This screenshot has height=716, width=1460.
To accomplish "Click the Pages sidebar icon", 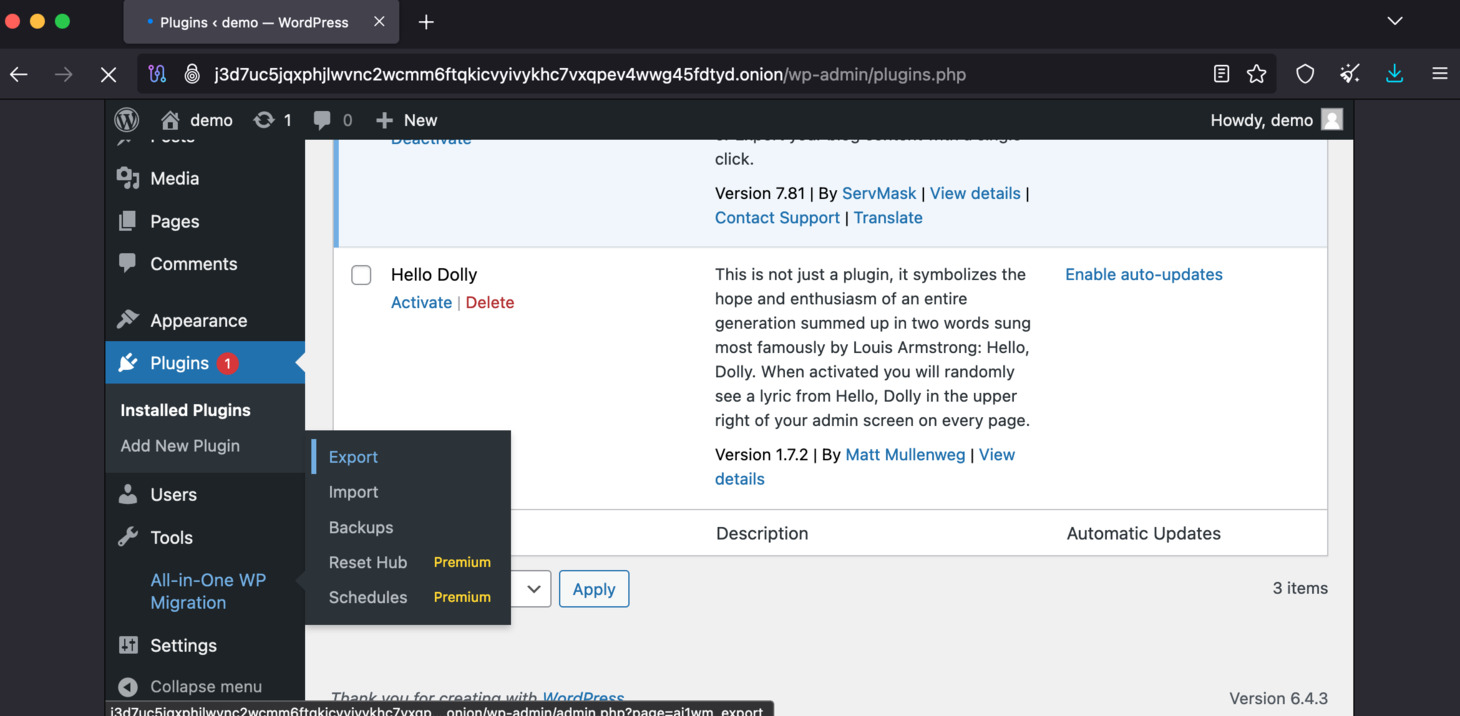I will click(x=128, y=221).
